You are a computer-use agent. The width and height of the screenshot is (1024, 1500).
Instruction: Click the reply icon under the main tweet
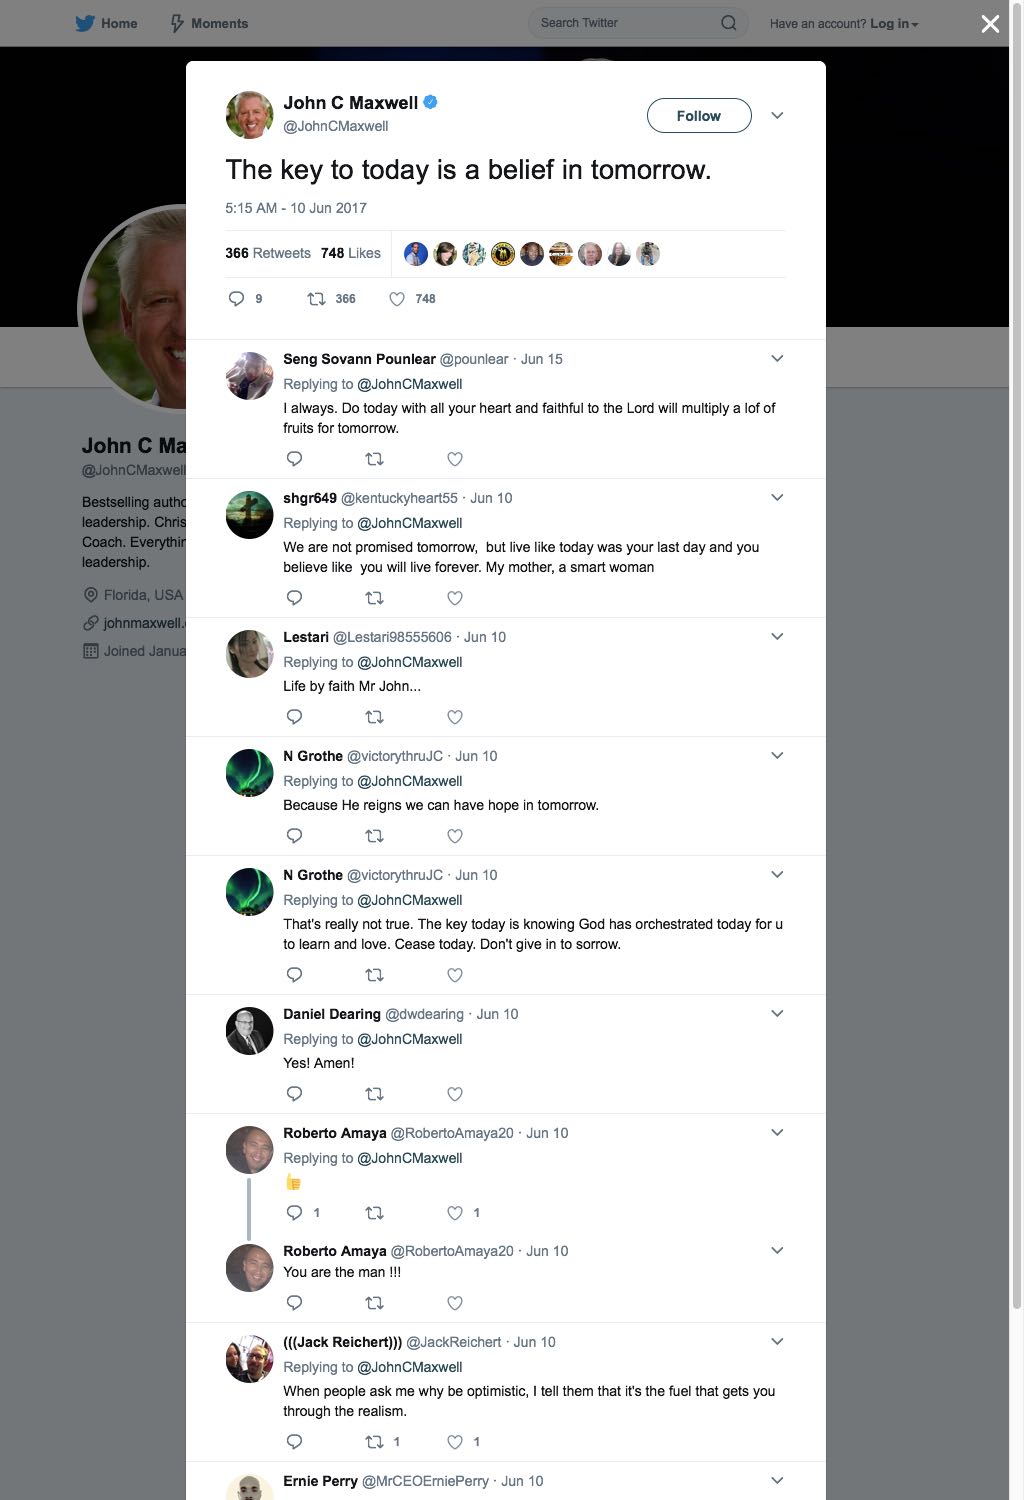236,298
